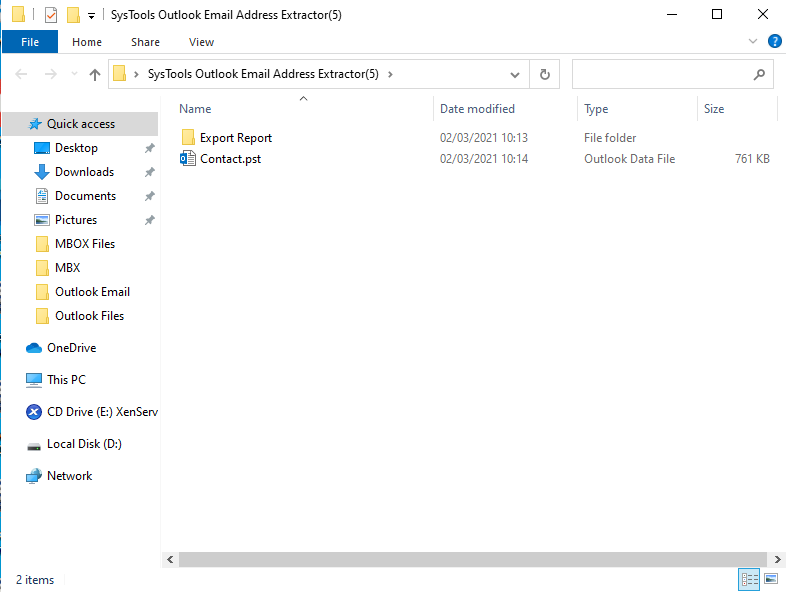Switch to the View ribbon tab
787x592 pixels.
coord(201,42)
